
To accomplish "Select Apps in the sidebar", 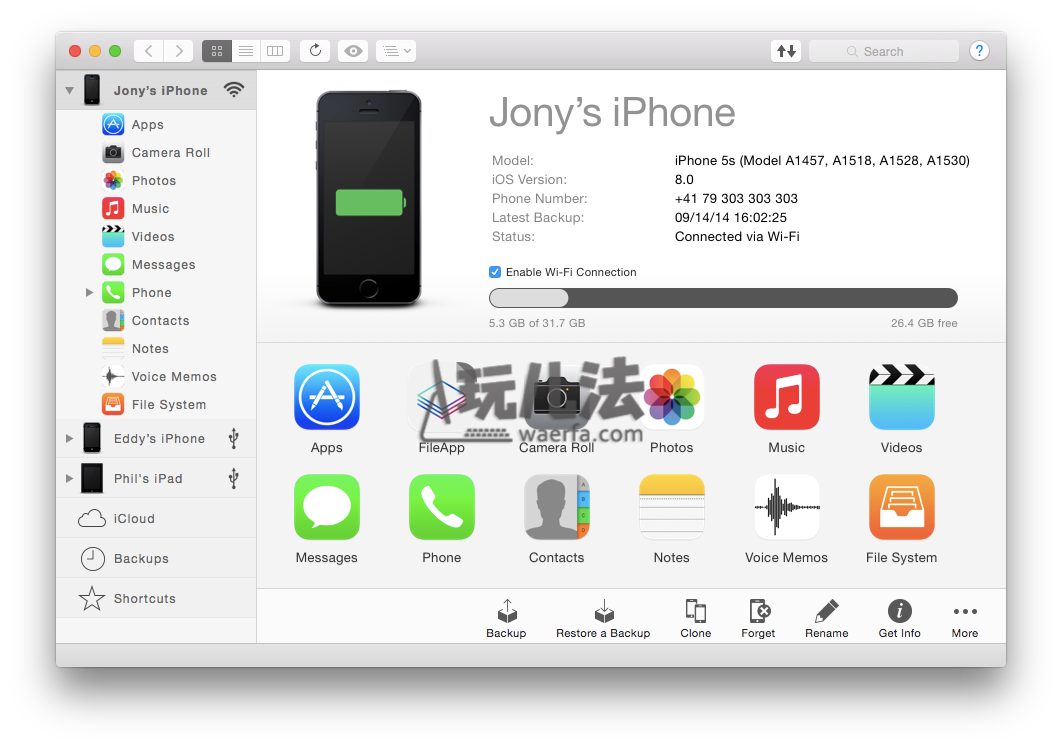I will point(156,125).
